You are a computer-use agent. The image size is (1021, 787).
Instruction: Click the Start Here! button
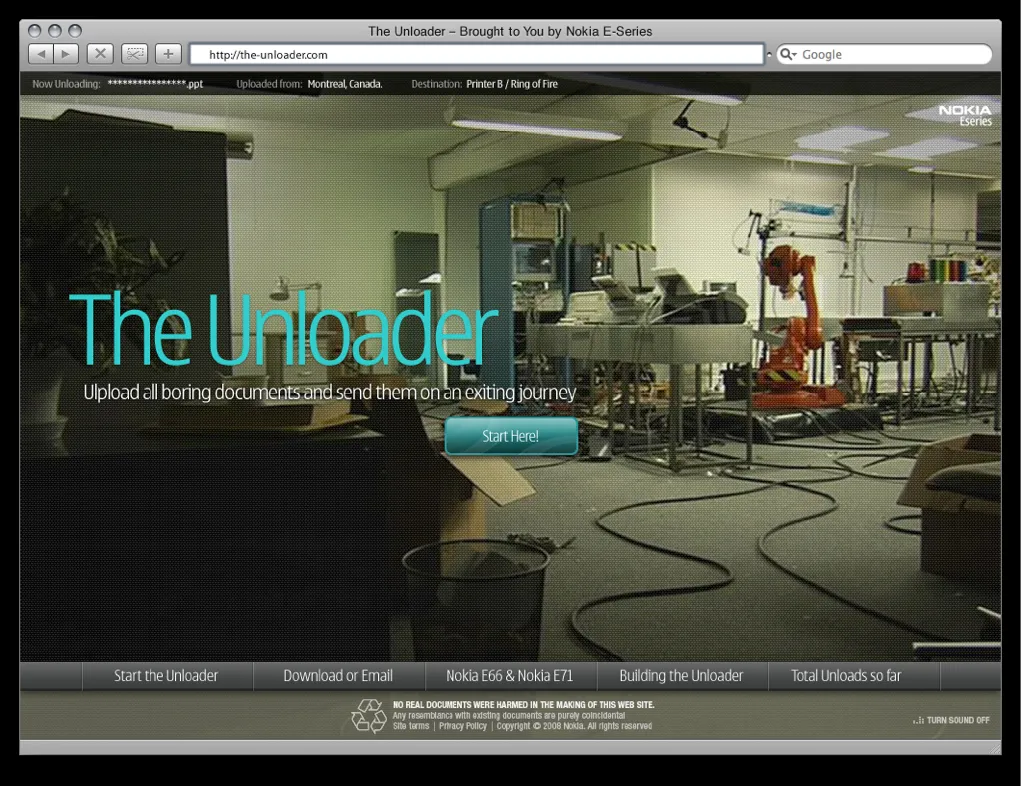(x=511, y=436)
